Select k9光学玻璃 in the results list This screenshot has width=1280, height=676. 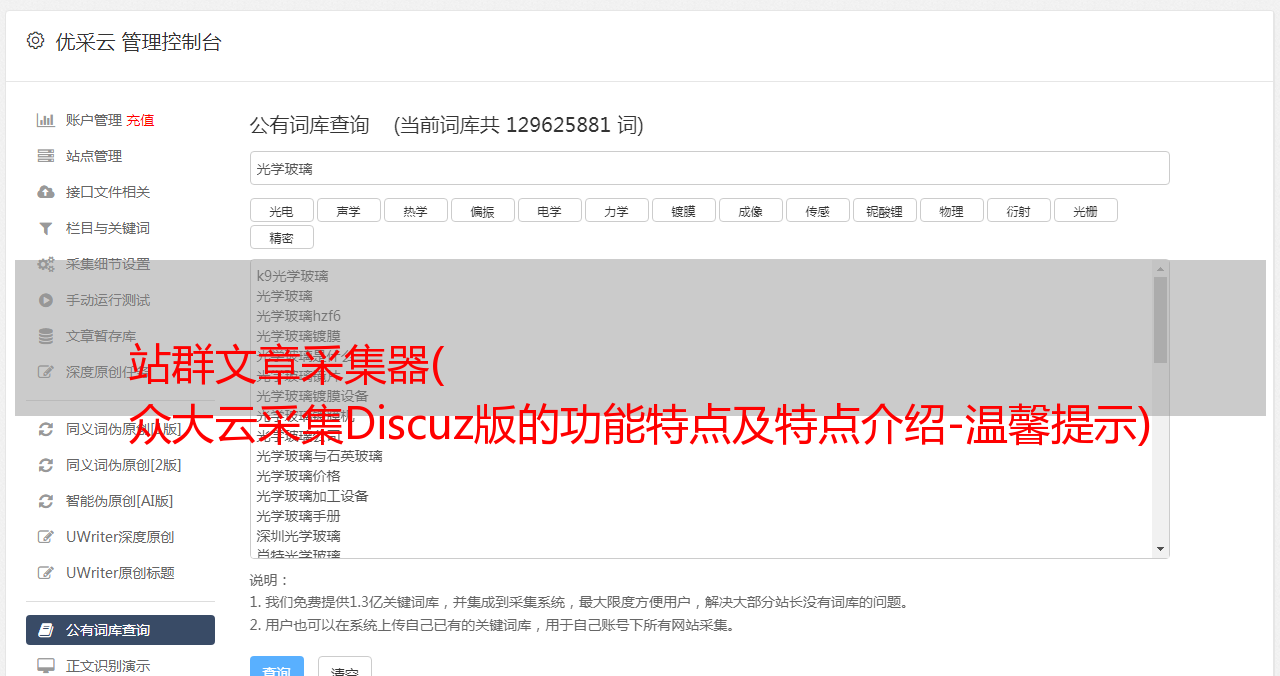tap(292, 276)
